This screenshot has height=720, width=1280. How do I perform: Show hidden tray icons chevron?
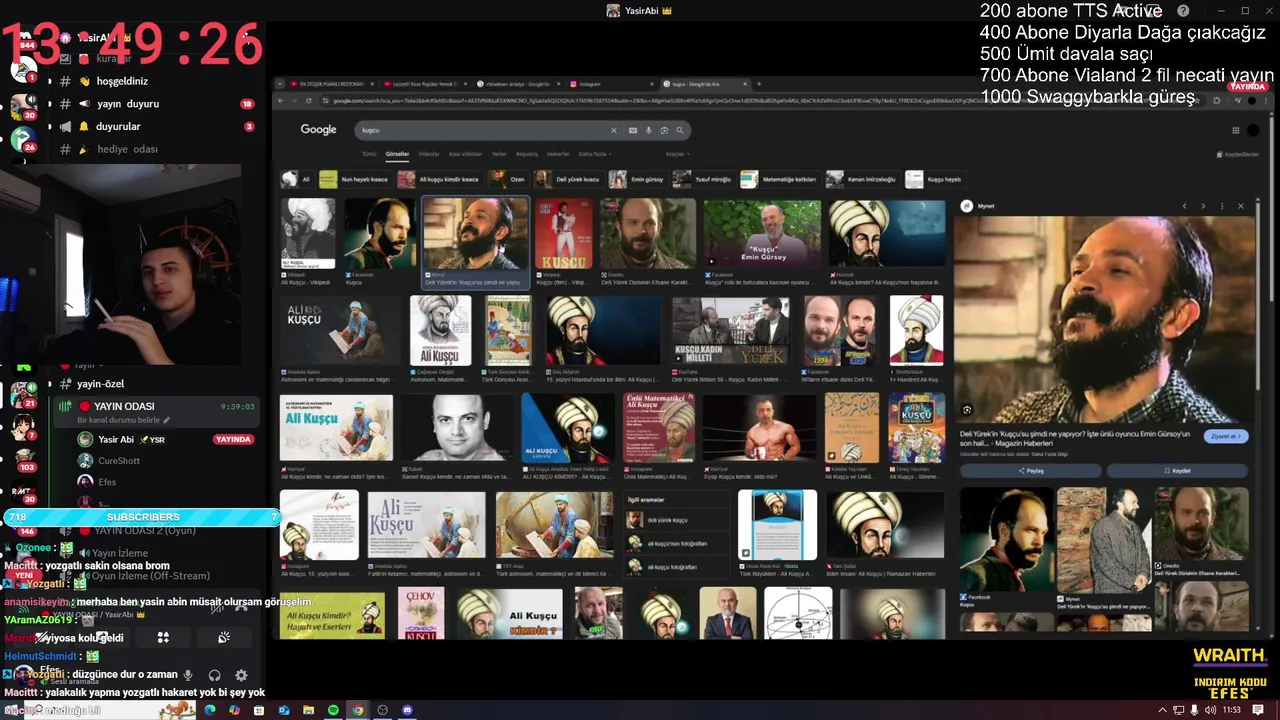pyautogui.click(x=1162, y=710)
